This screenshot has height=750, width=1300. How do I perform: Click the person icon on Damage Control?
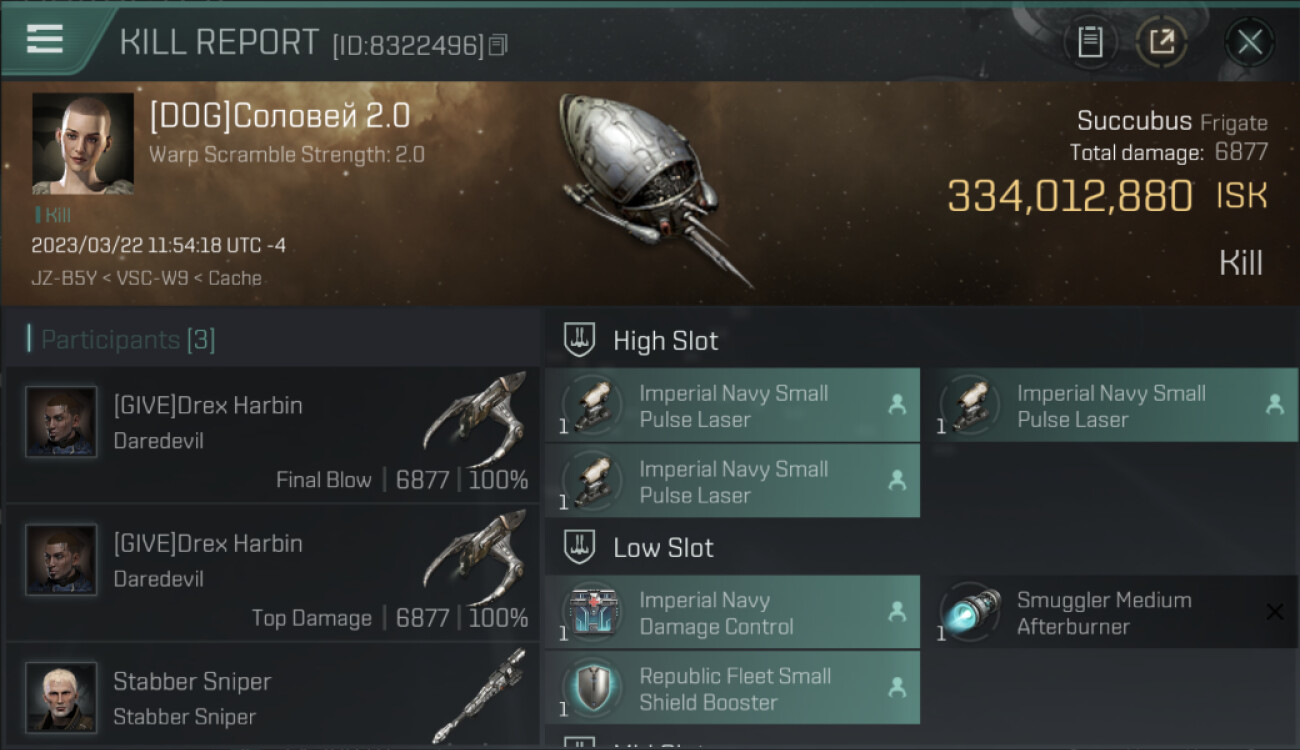click(x=897, y=612)
